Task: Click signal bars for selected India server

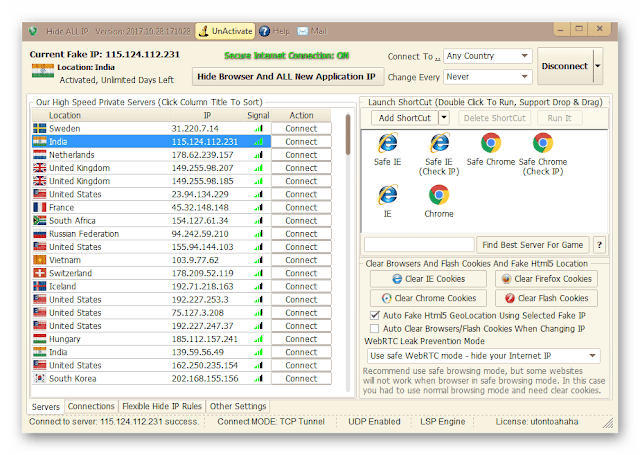Action: pyautogui.click(x=258, y=142)
